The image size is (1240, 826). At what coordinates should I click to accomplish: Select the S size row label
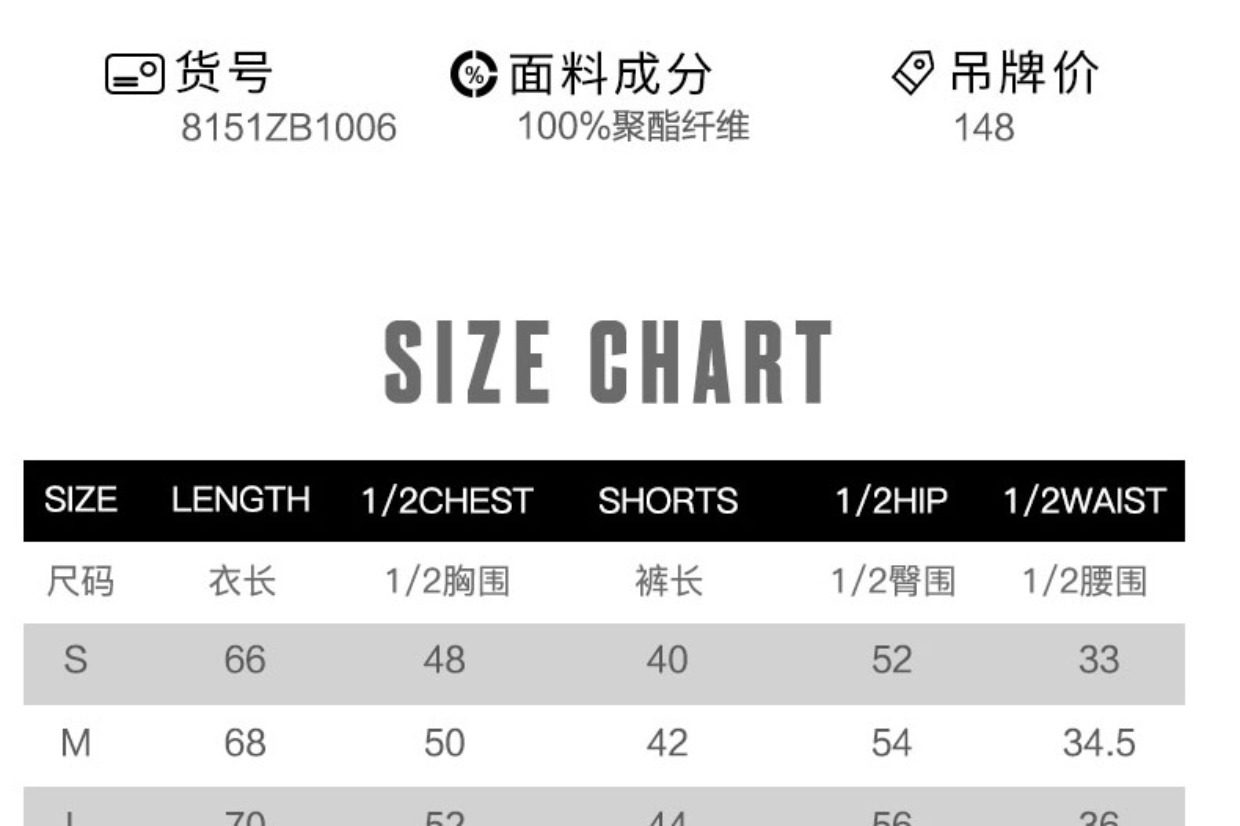75,660
